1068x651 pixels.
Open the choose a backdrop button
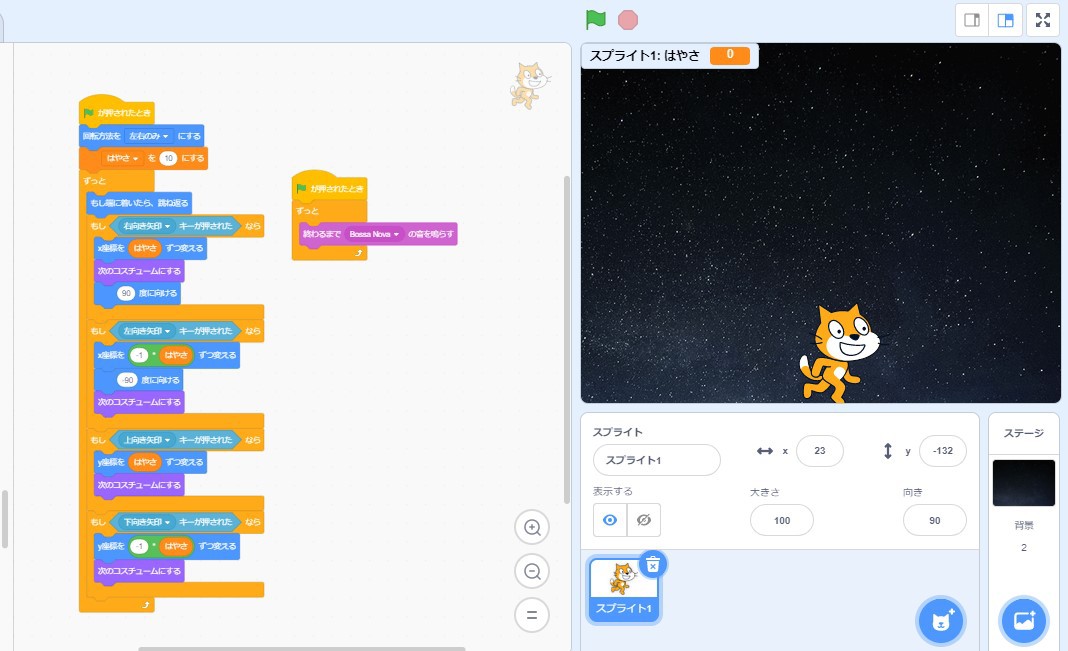1024,621
